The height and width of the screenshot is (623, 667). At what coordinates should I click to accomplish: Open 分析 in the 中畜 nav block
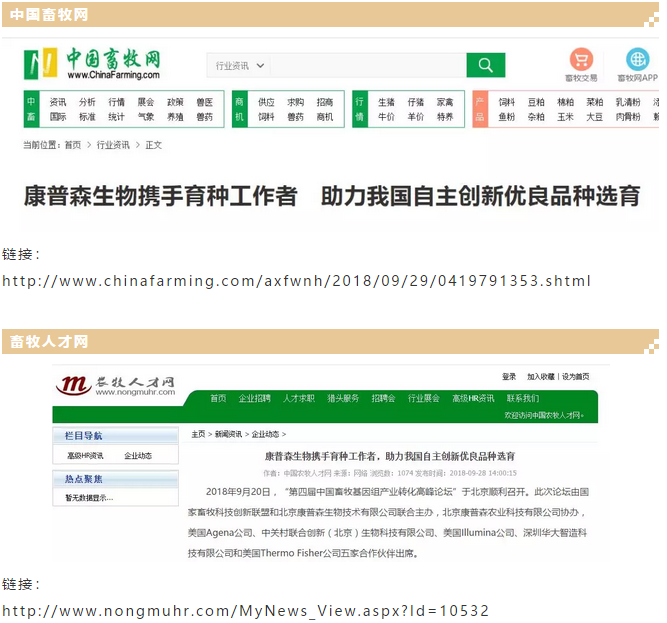coord(87,102)
